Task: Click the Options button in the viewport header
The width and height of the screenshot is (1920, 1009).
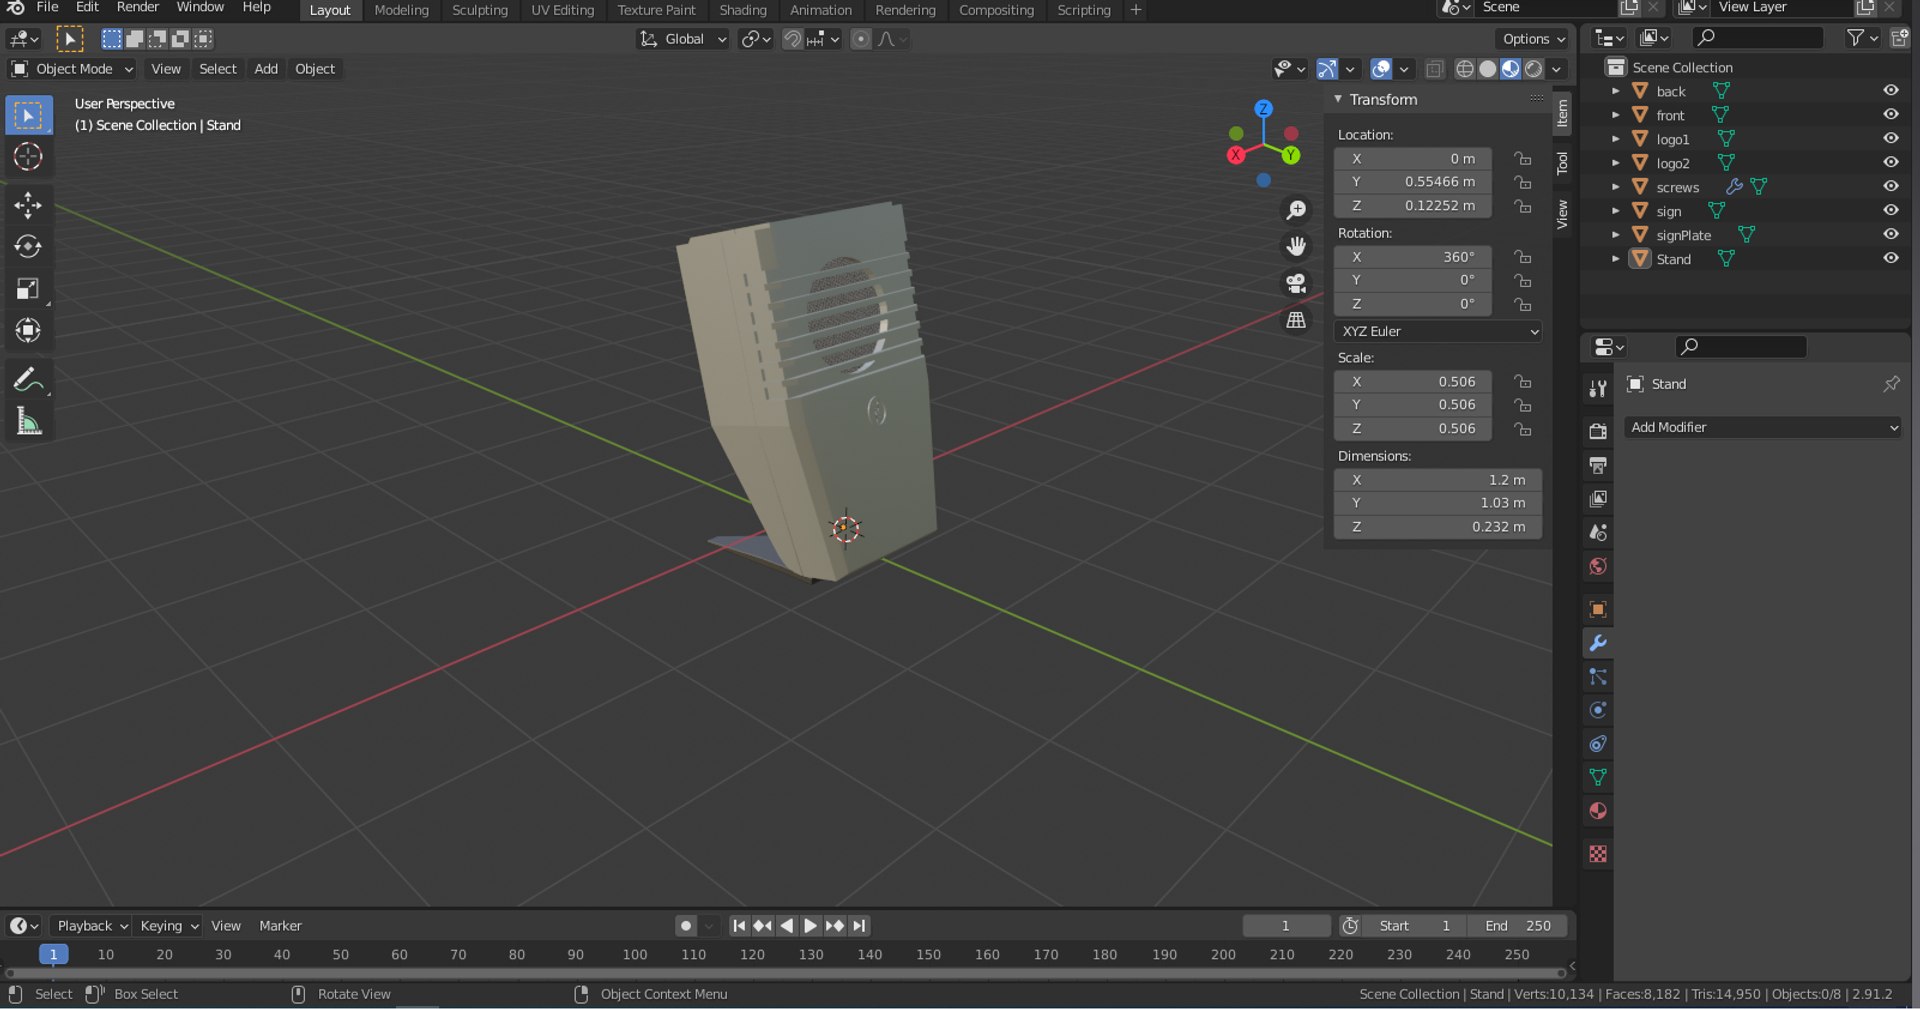Action: point(1533,39)
